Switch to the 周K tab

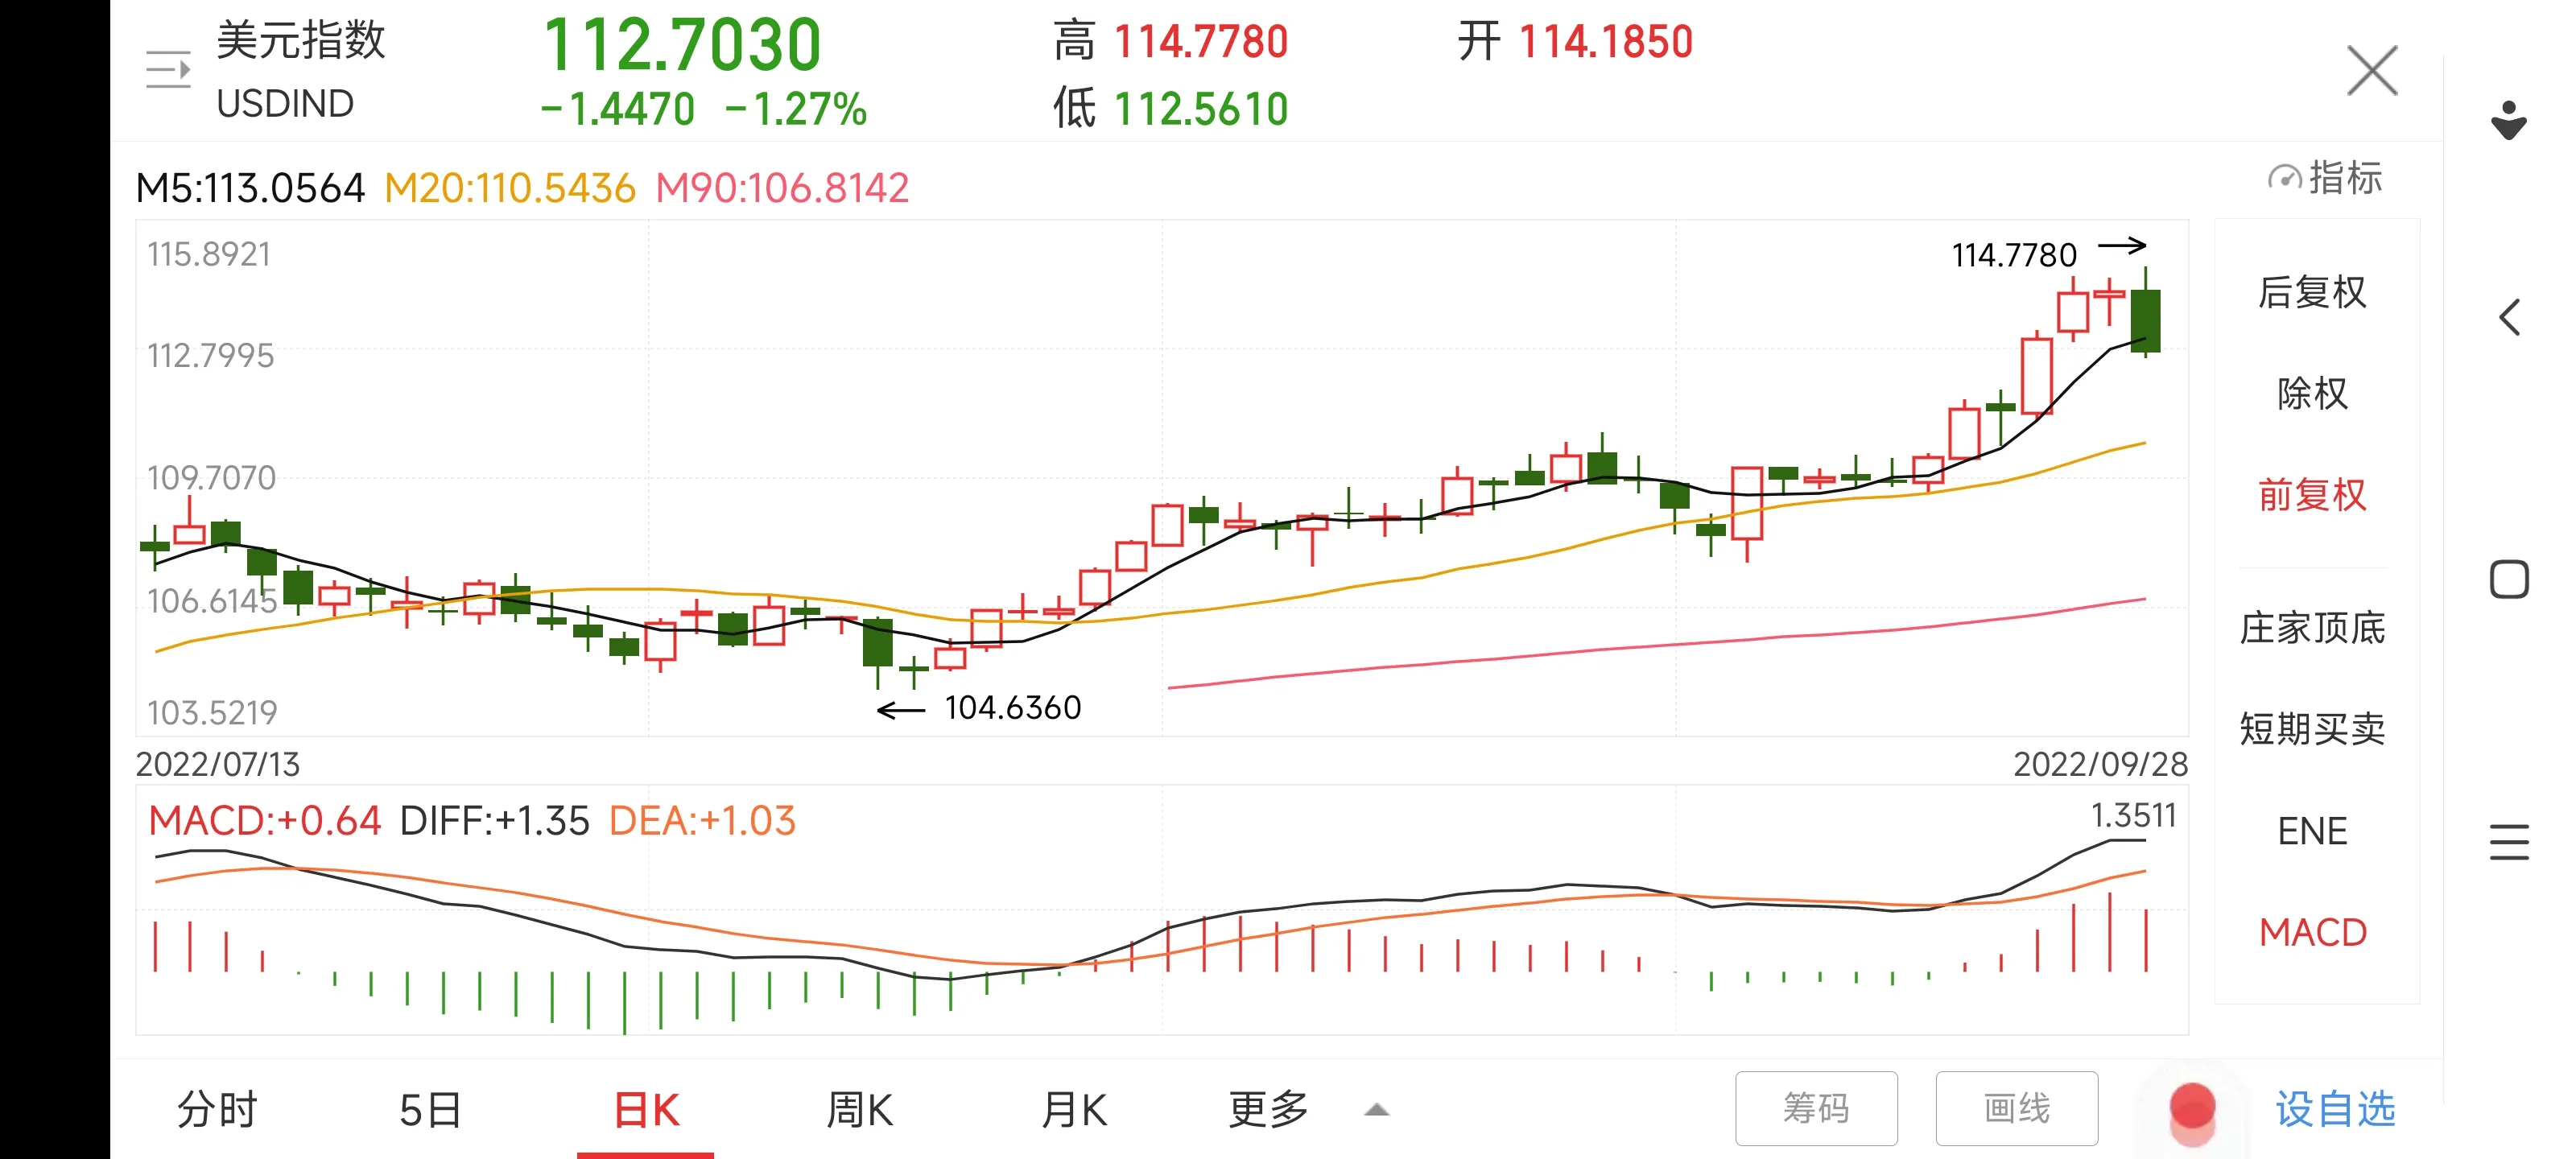tap(860, 1109)
